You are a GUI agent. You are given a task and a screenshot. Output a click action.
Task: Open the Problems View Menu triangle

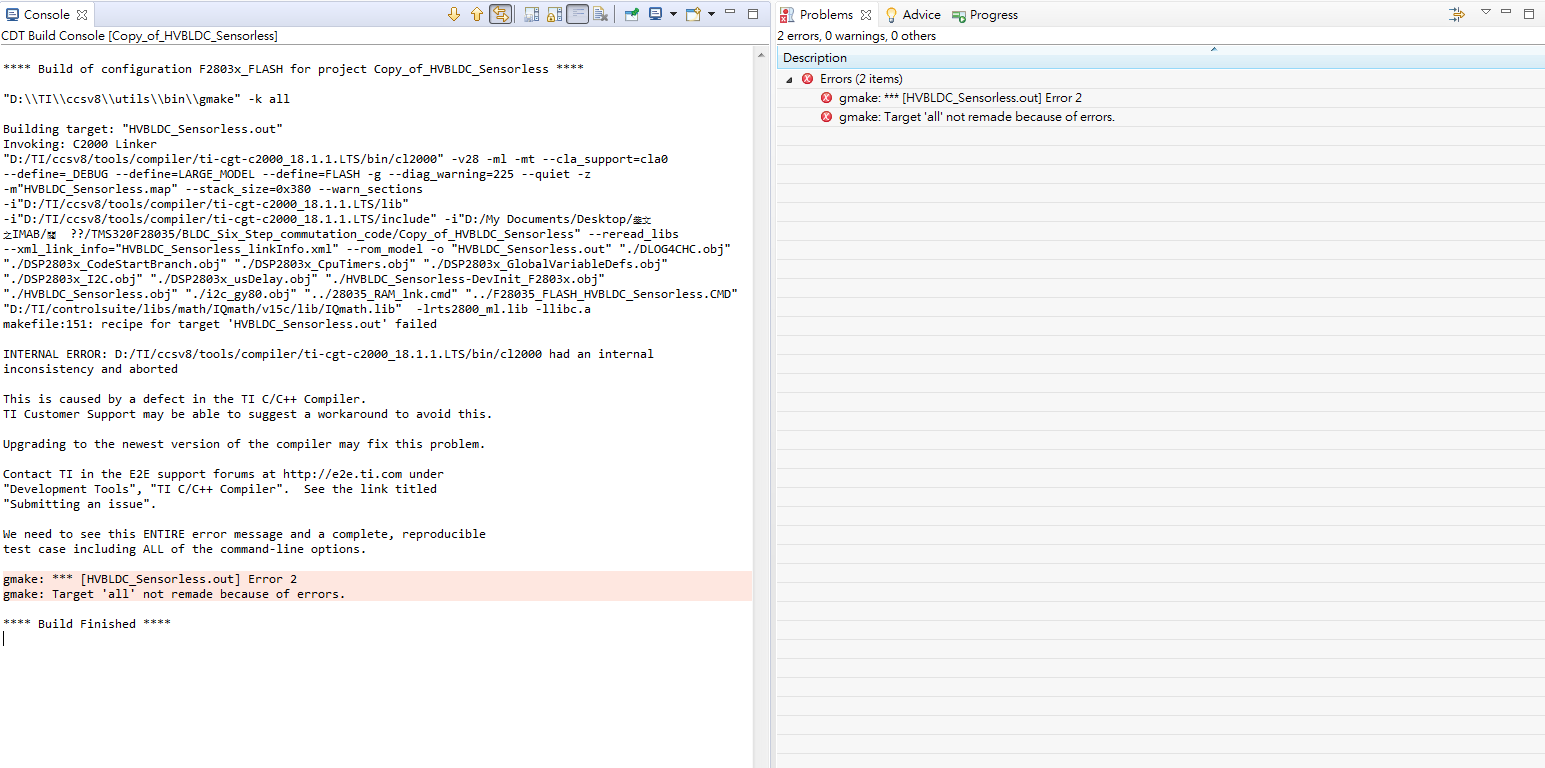[1486, 12]
